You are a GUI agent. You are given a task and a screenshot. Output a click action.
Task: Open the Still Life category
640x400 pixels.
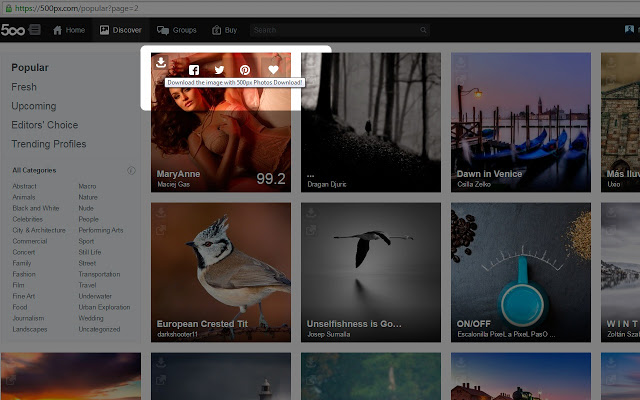point(90,252)
